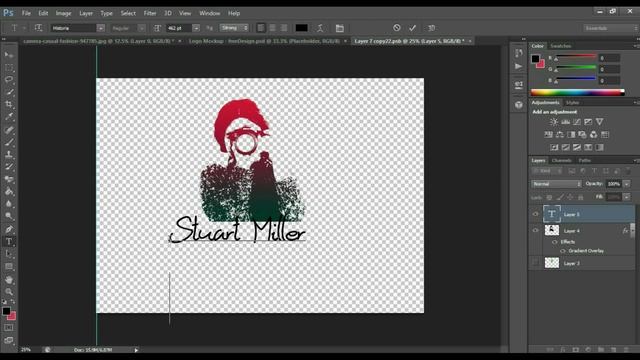Viewport: 640px width, 360px height.
Task: Select the Paint Bucket tool
Action: pyautogui.click(x=9, y=191)
